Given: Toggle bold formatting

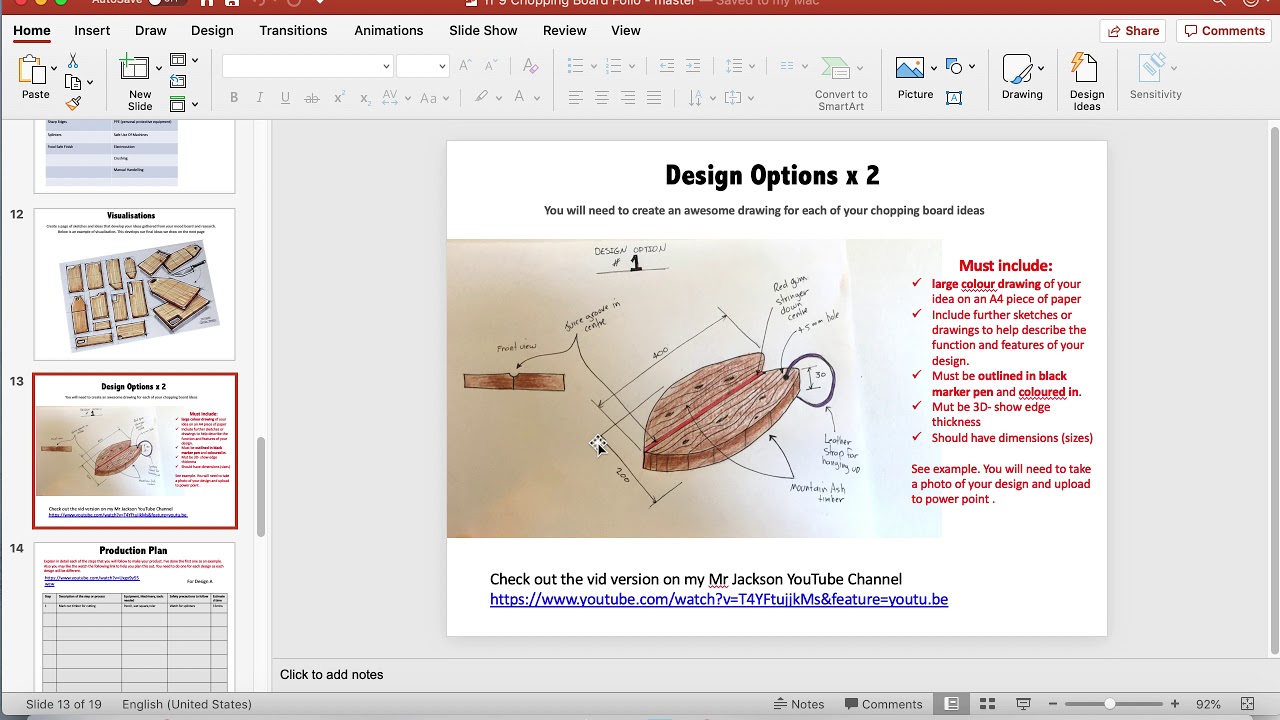Looking at the screenshot, I should pyautogui.click(x=234, y=98).
